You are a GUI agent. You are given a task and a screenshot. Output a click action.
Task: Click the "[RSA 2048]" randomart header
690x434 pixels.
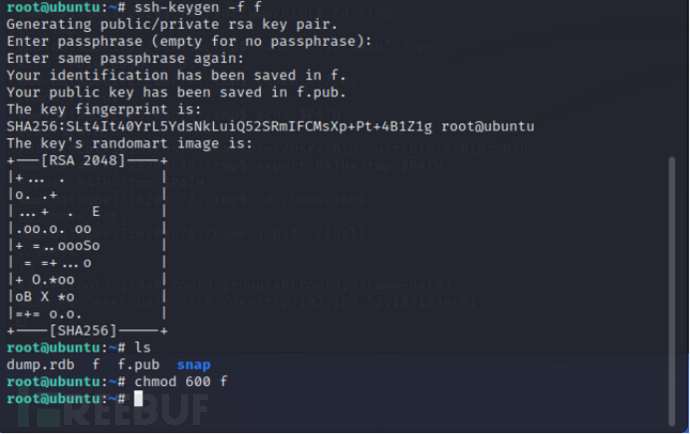pyautogui.click(x=87, y=160)
